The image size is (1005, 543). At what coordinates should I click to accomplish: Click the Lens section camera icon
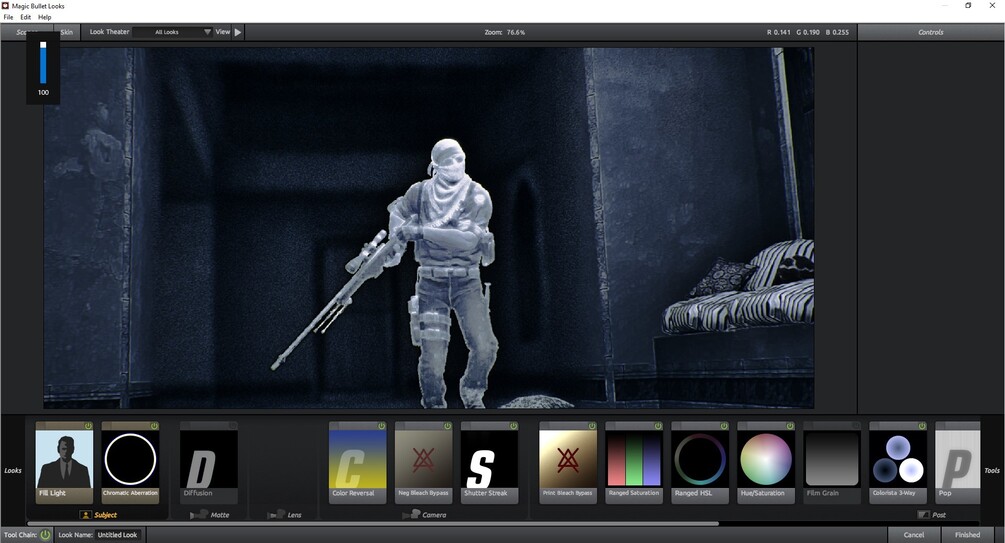(x=276, y=515)
